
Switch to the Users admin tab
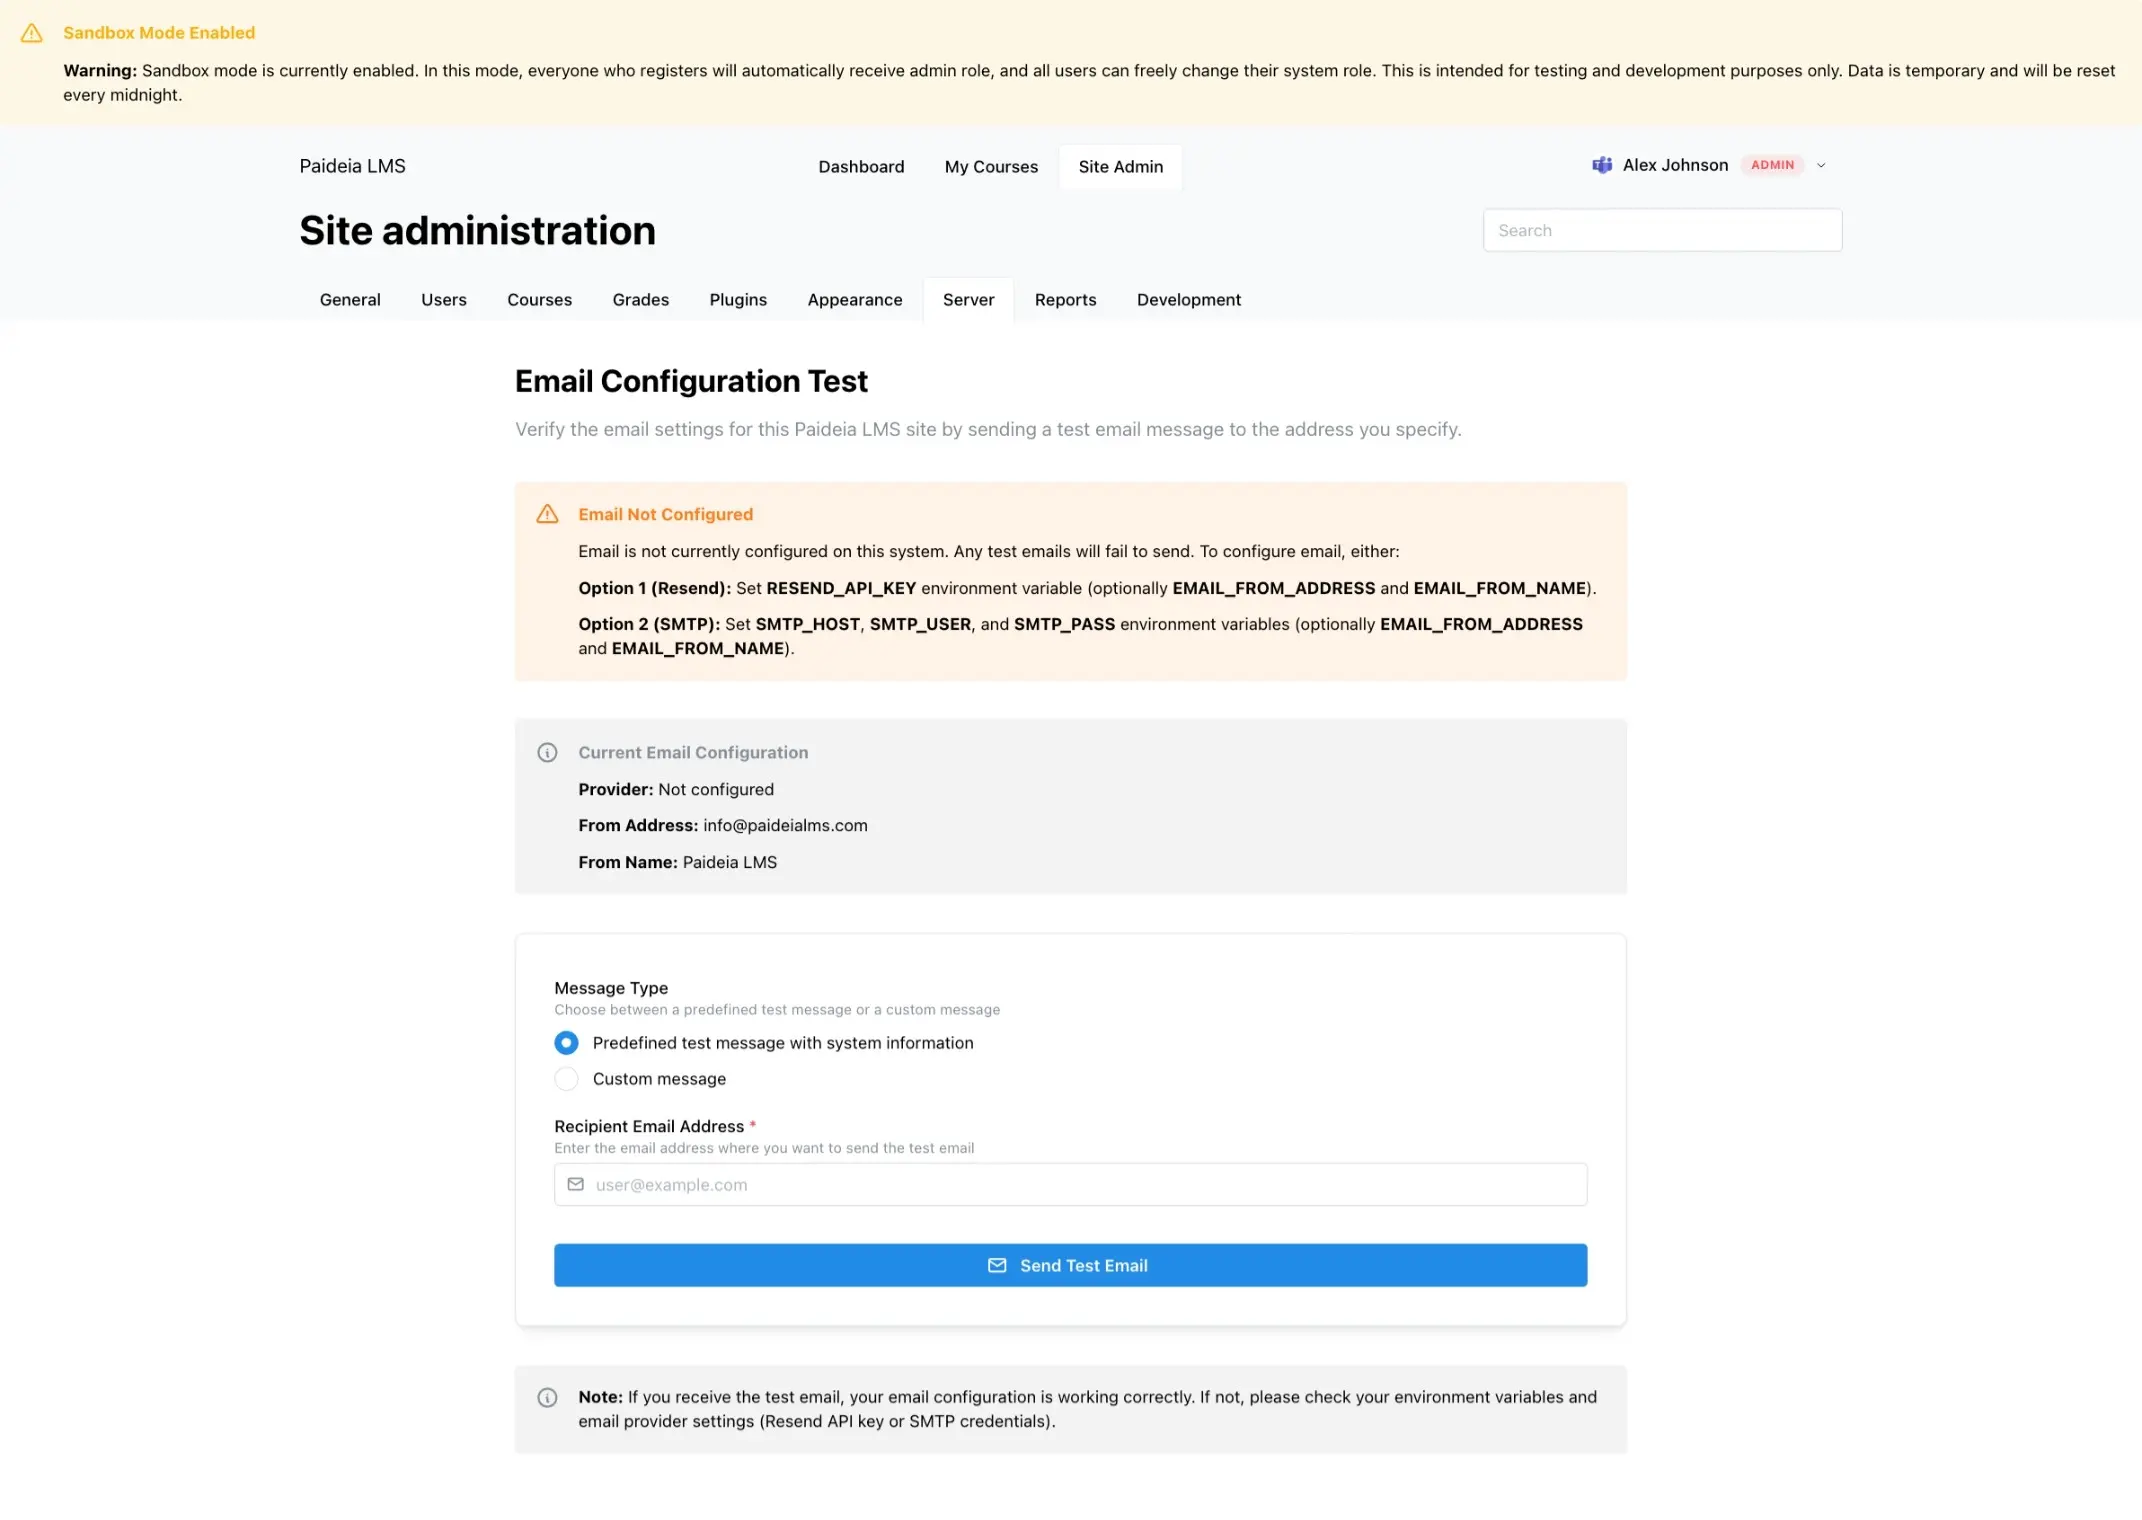coord(443,300)
